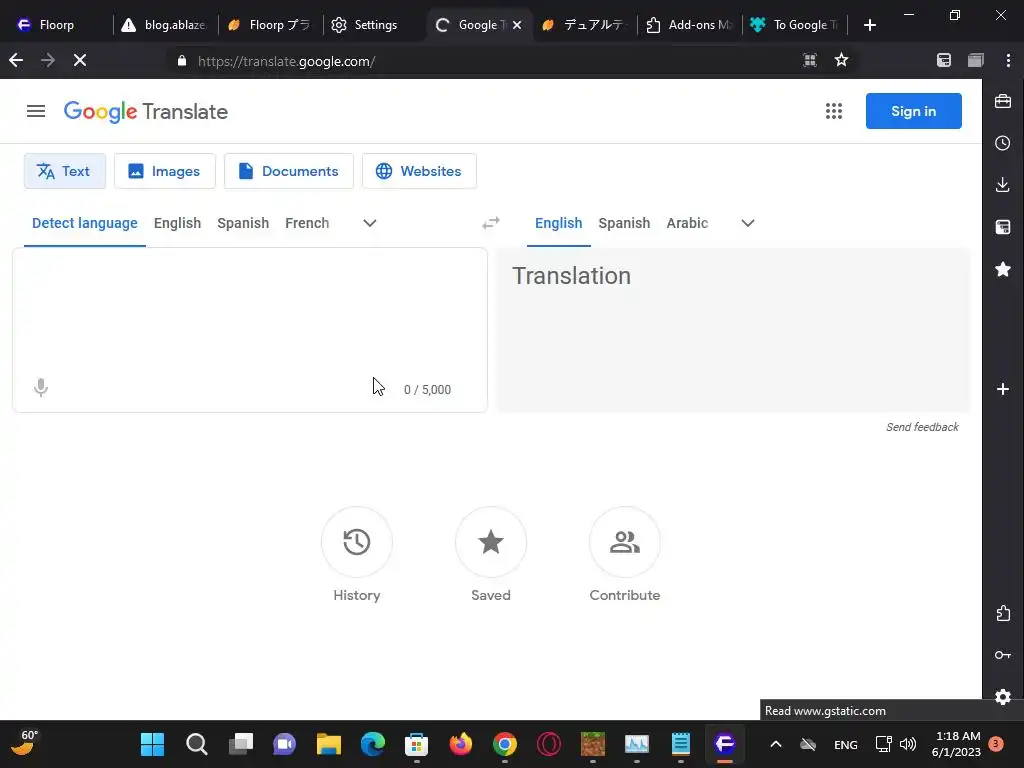
Task: Switch to the blog.ablaze tab
Action: point(166,25)
